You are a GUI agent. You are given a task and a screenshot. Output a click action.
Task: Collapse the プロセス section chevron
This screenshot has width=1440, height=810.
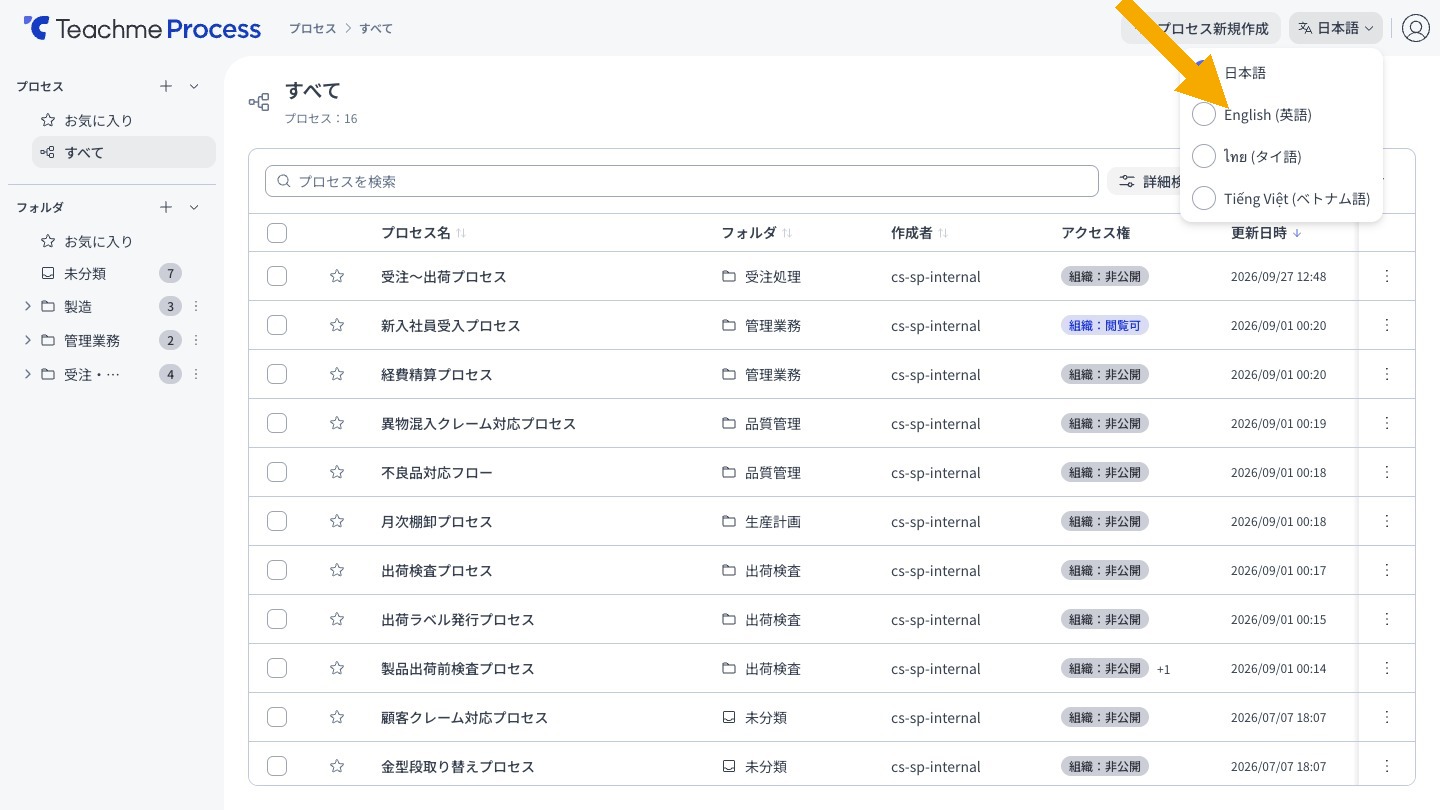(194, 86)
